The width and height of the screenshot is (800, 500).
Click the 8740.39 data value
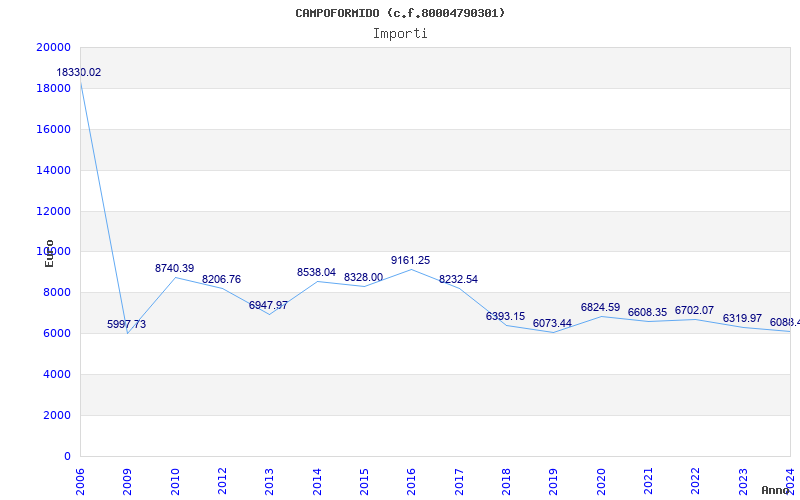click(x=174, y=268)
